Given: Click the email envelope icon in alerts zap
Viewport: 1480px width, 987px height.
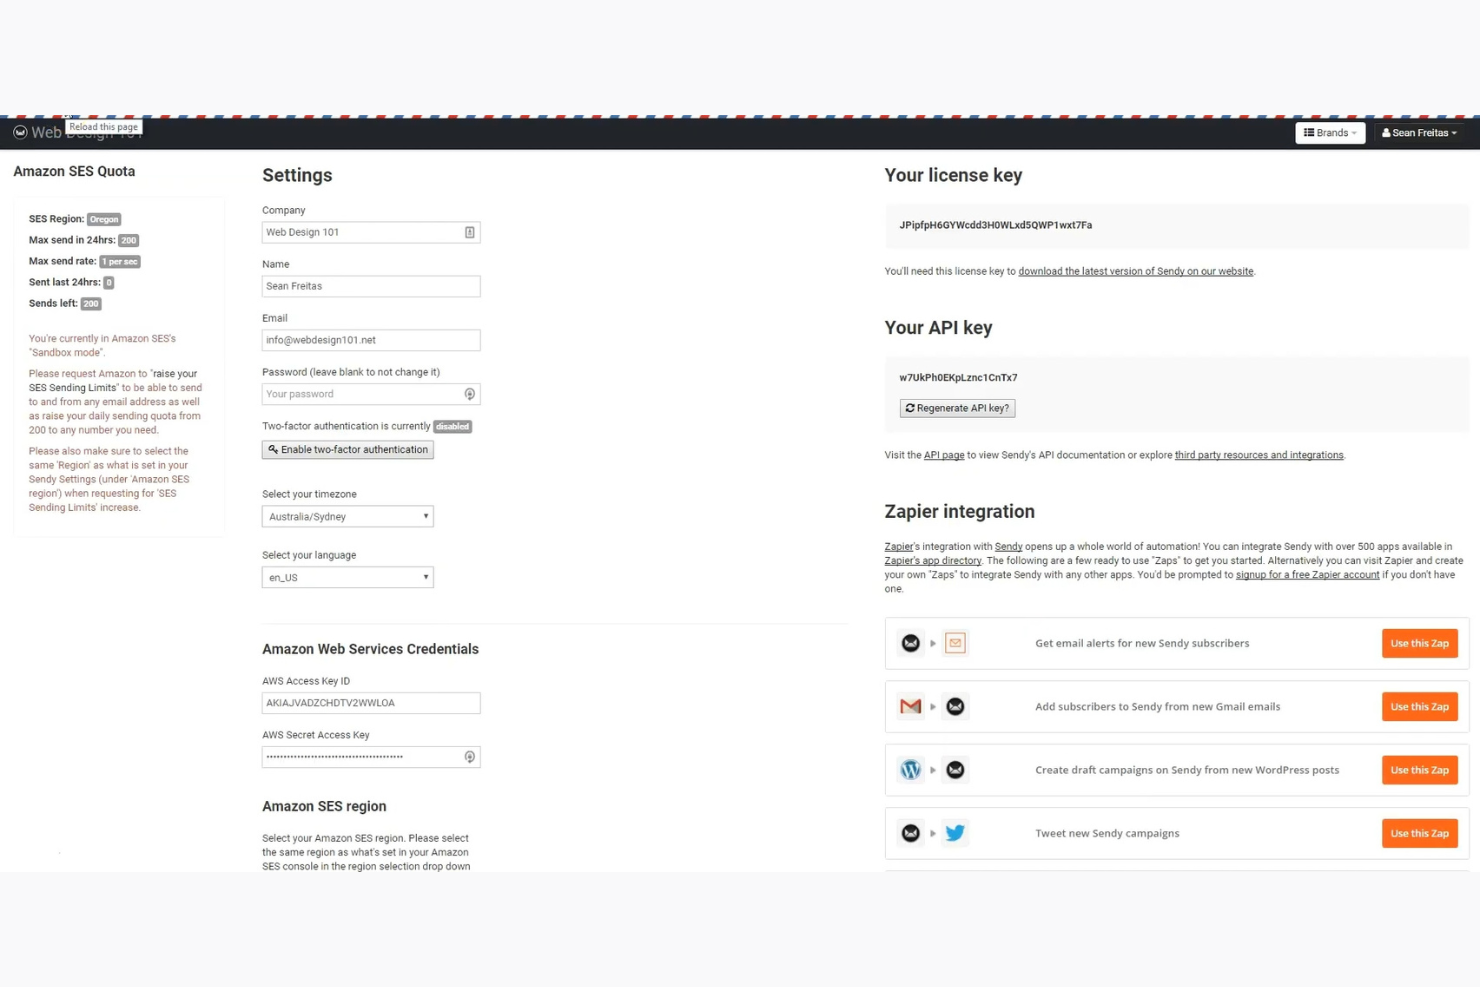Looking at the screenshot, I should point(955,643).
